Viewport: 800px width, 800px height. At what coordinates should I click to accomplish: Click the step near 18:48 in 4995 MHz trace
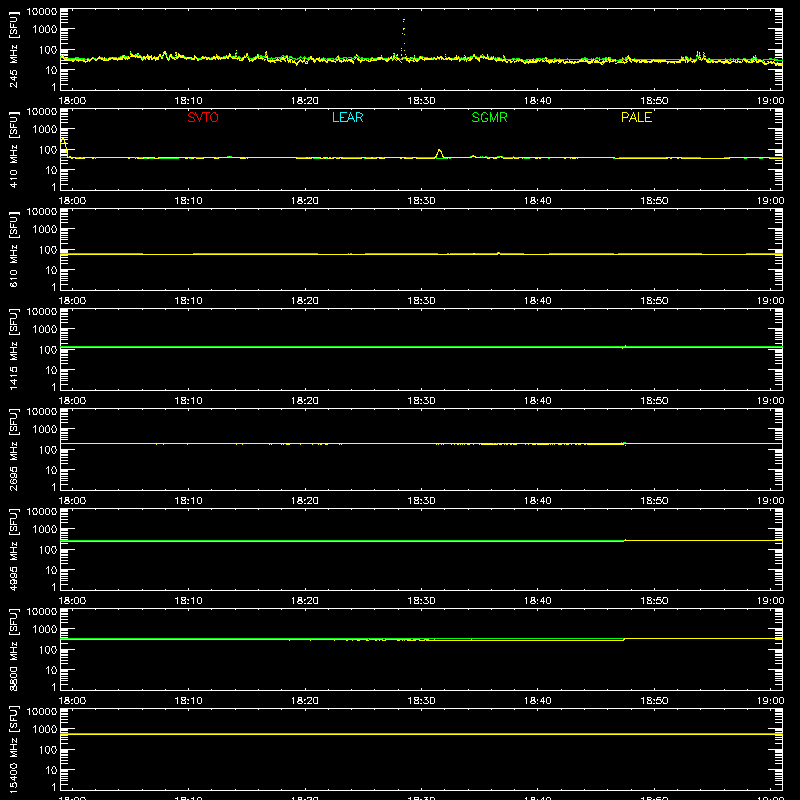point(625,540)
